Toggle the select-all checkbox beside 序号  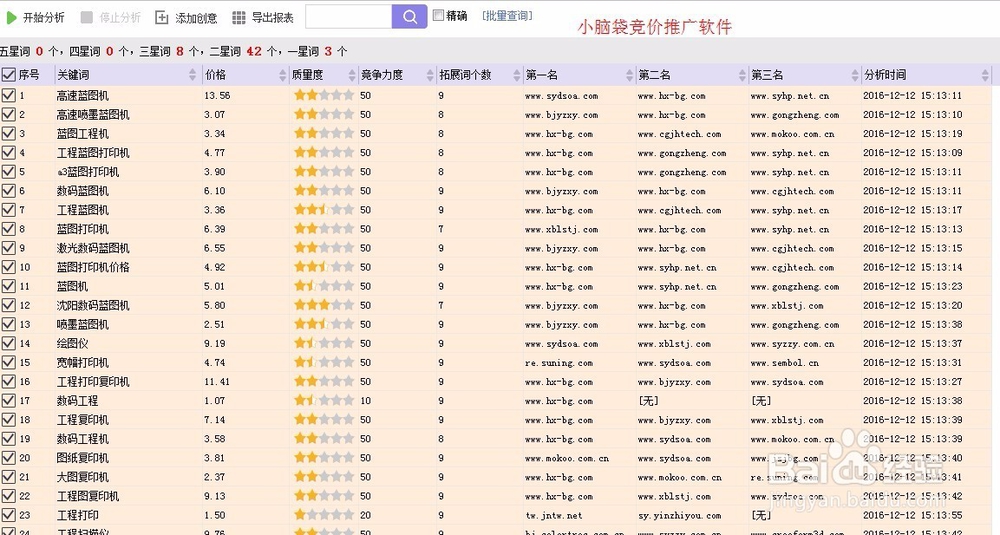click(8, 75)
